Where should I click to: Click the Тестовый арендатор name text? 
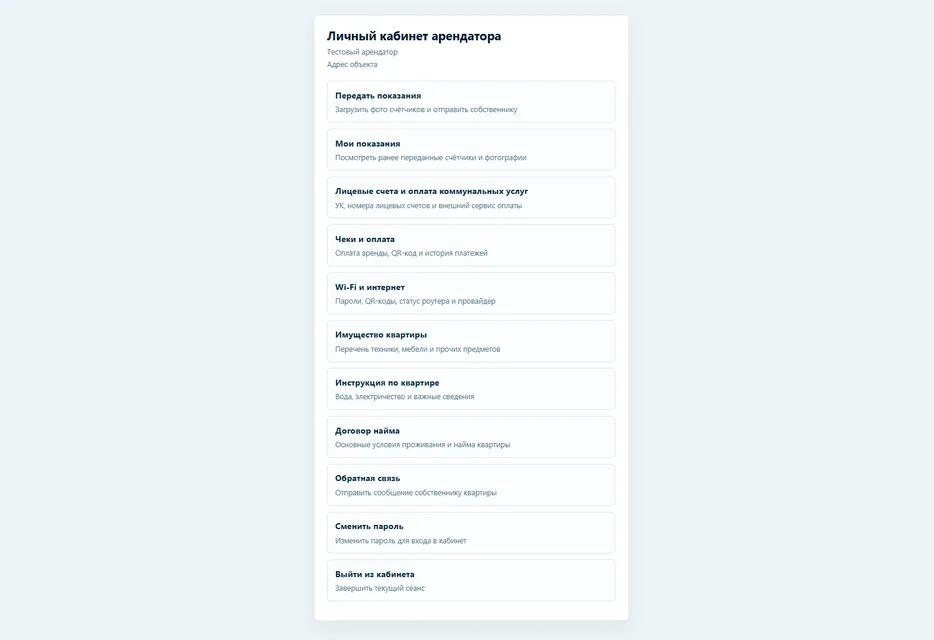[362, 52]
